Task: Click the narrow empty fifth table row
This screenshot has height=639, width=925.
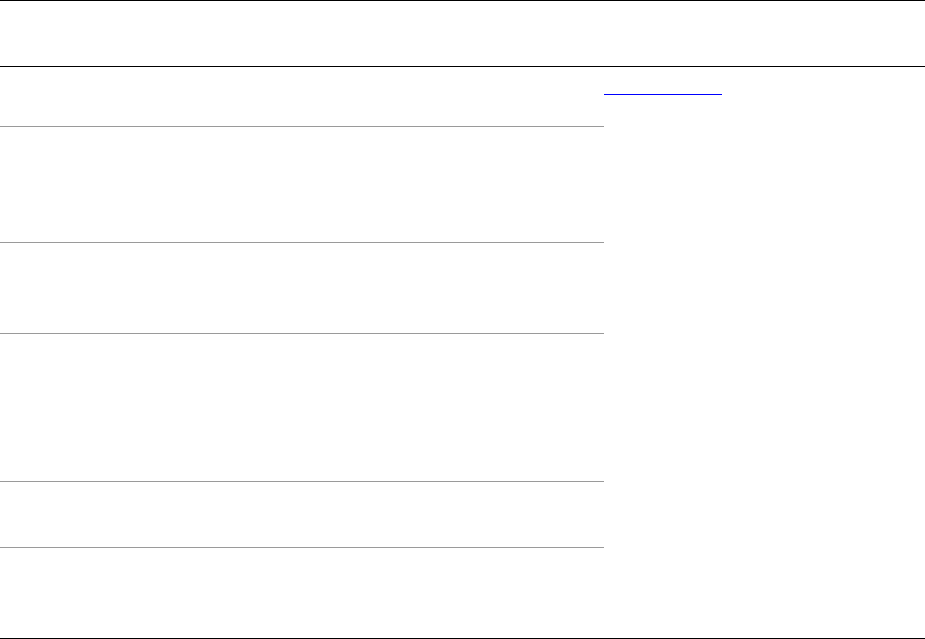Action: [300, 515]
